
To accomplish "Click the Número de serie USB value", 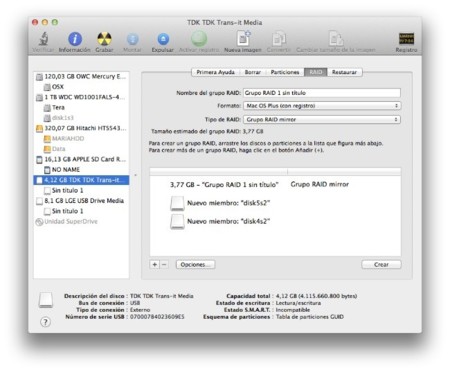I will 157,317.
